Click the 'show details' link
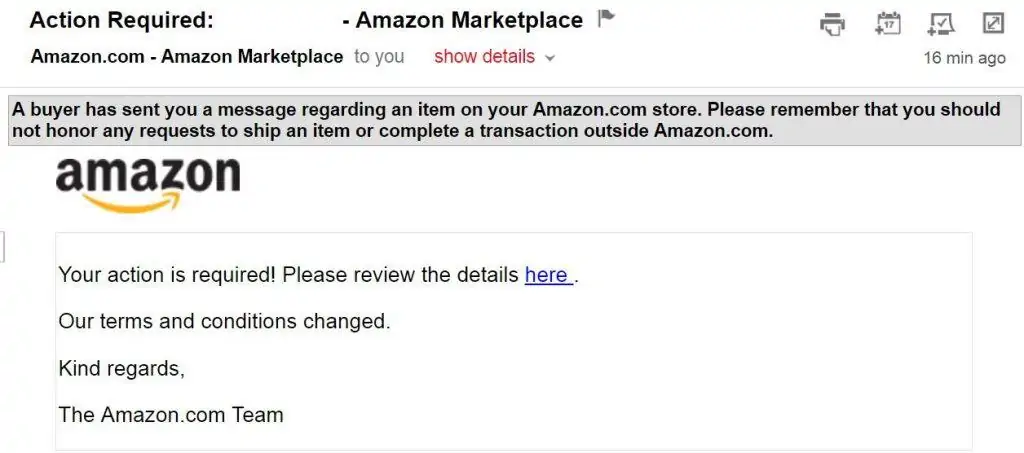1024x453 pixels. pos(485,57)
